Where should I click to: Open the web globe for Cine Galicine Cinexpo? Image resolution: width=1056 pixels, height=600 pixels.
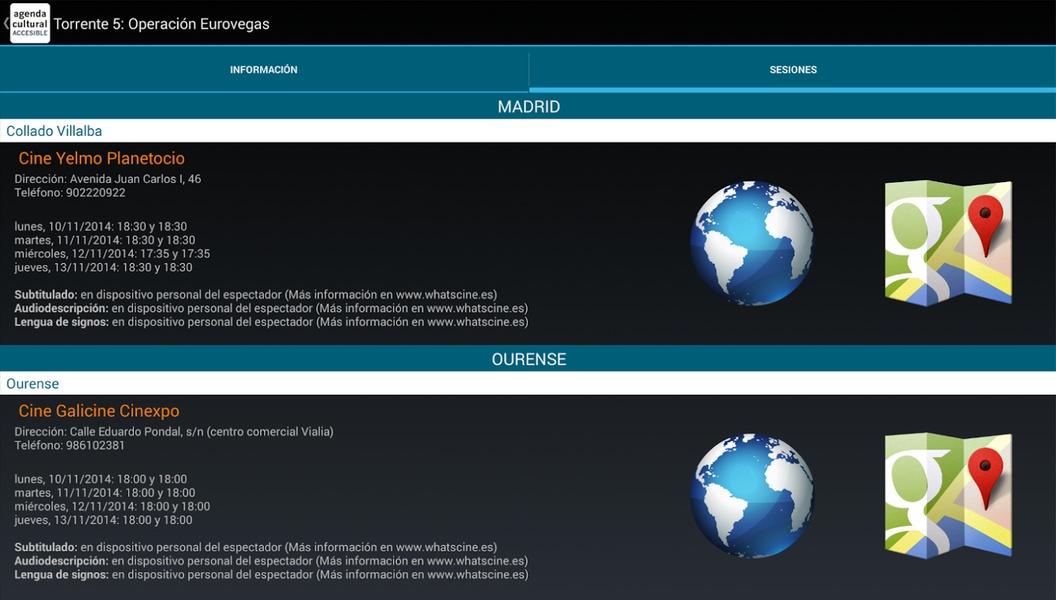tap(752, 496)
